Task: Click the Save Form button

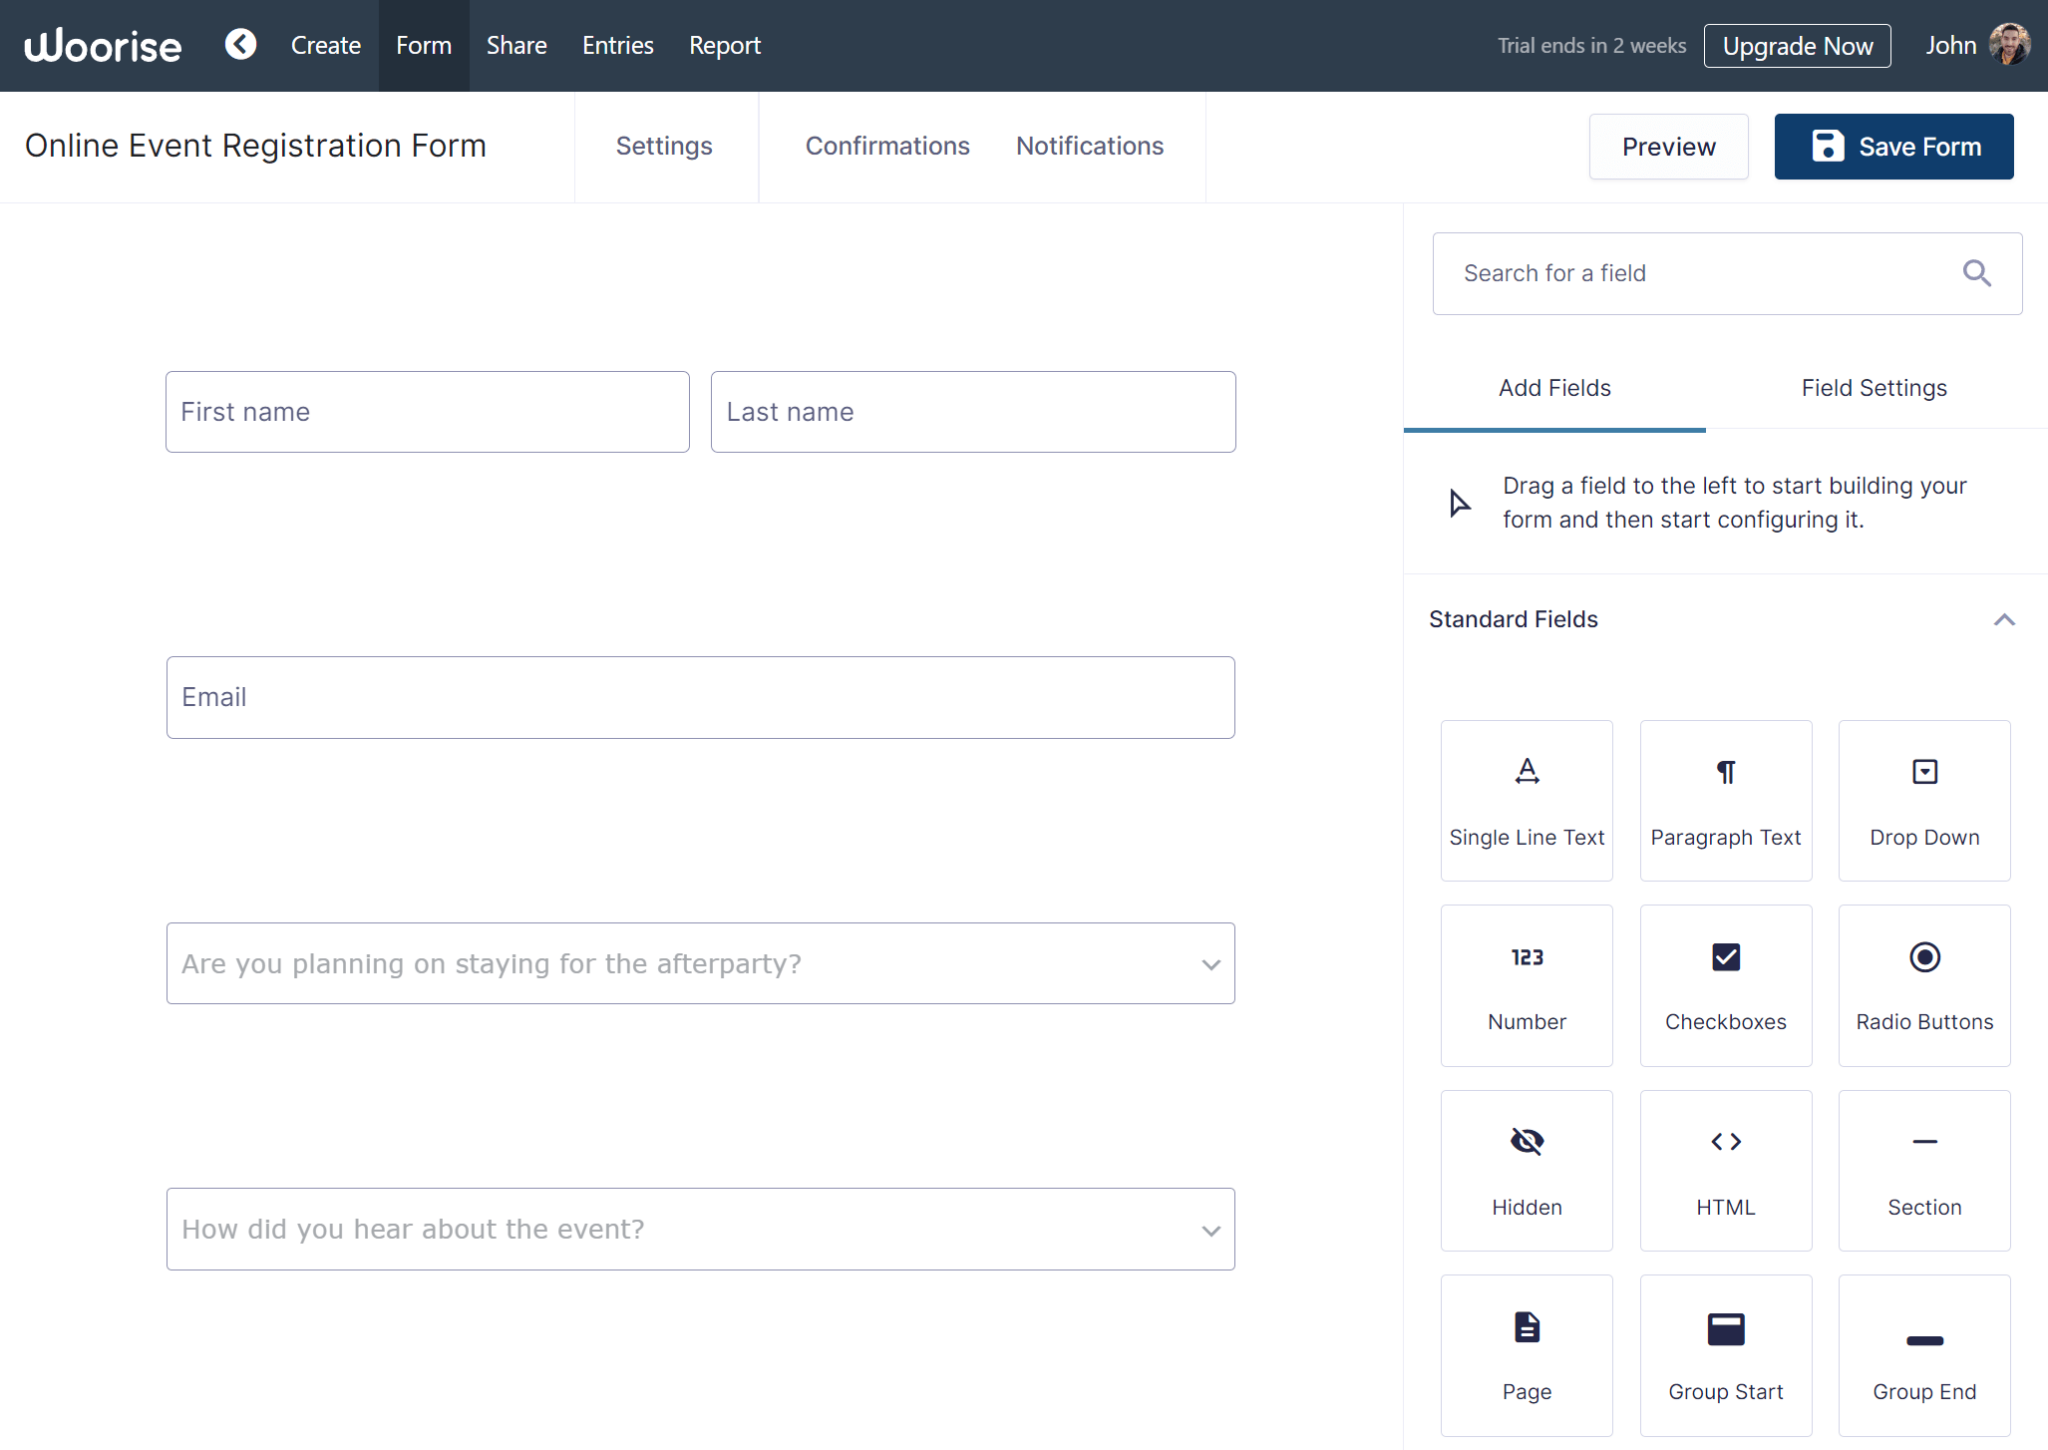Action: tap(1893, 146)
